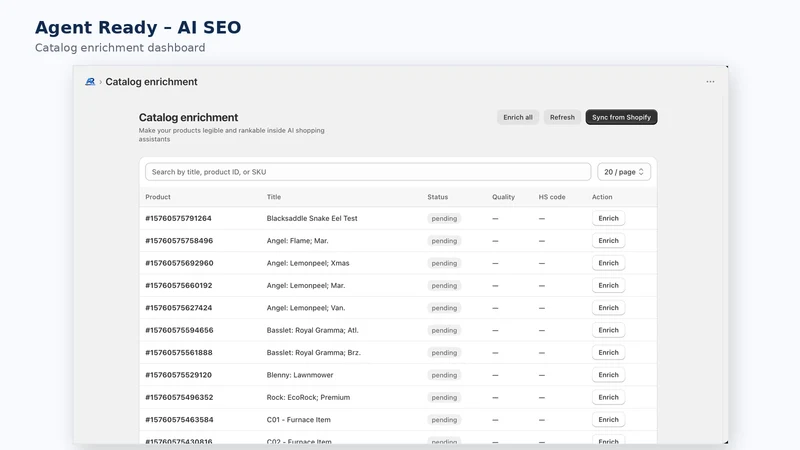Click pending badge for Rock: EcoRock; Premium

[x=444, y=397]
